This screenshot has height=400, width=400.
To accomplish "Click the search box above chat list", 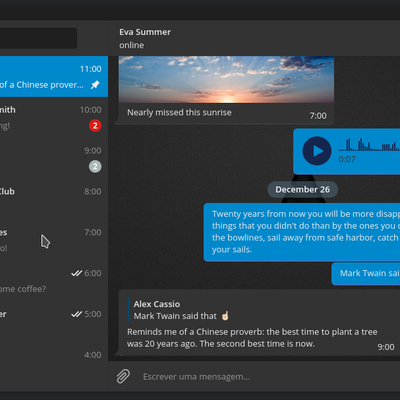I will point(38,38).
